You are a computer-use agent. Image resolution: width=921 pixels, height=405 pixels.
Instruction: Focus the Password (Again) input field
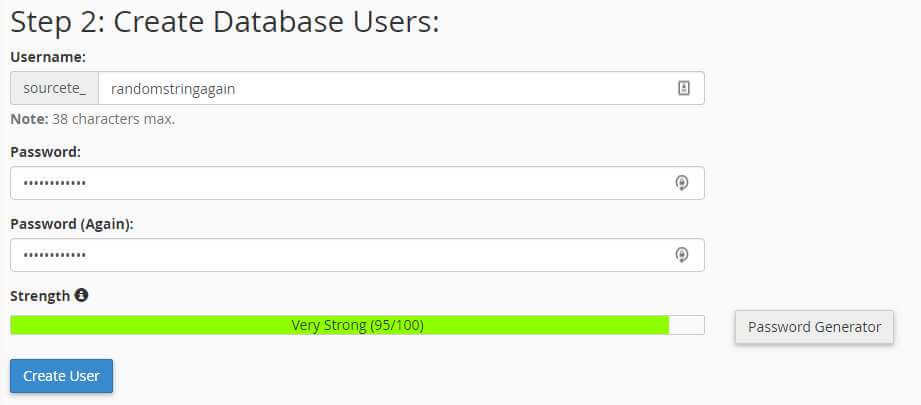click(357, 255)
